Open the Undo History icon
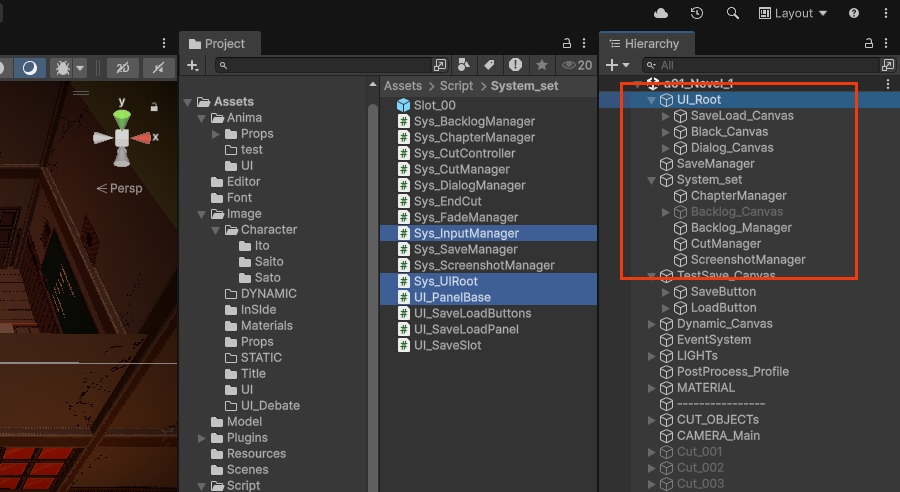 pyautogui.click(x=697, y=13)
